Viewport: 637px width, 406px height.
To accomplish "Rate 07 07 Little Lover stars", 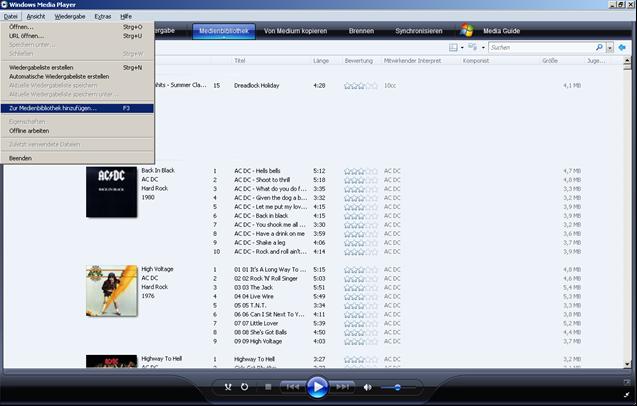I will pos(361,323).
